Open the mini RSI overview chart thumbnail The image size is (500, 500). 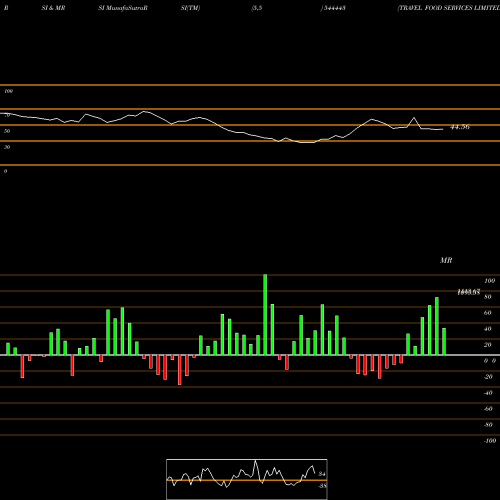tap(247, 479)
